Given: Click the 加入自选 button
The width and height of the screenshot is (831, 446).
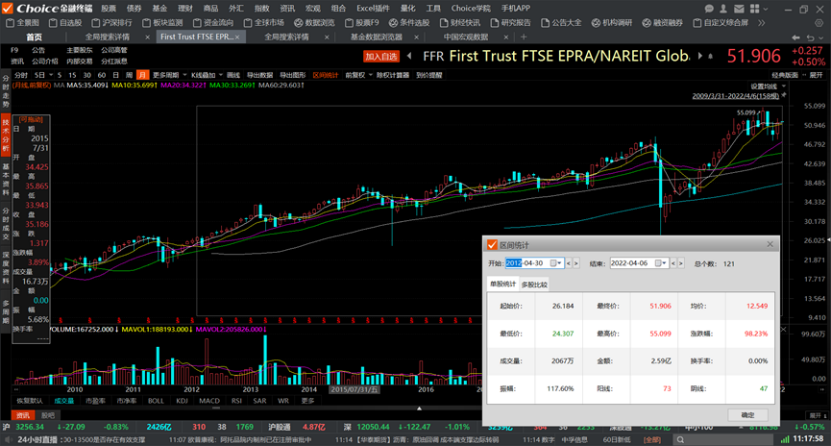Looking at the screenshot, I should (x=381, y=57).
